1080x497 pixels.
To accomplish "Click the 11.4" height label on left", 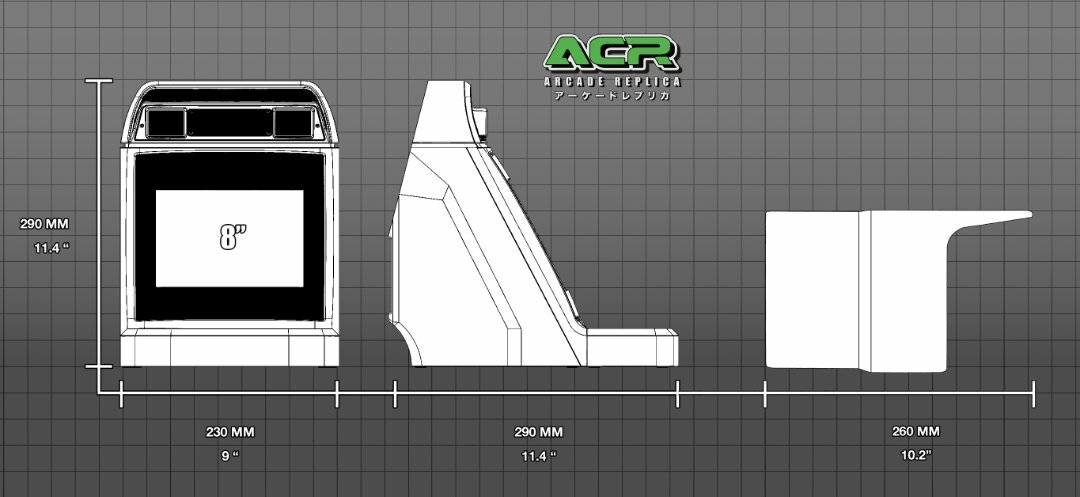I will 45,248.
